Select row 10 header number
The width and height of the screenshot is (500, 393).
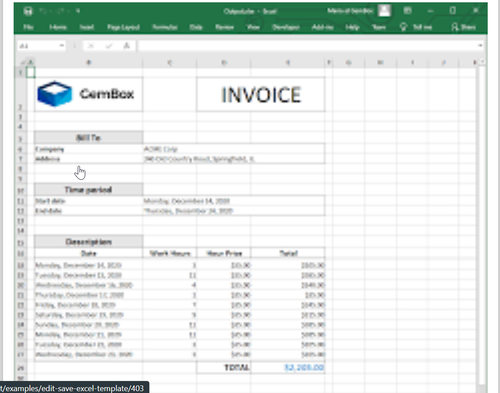[x=20, y=191]
